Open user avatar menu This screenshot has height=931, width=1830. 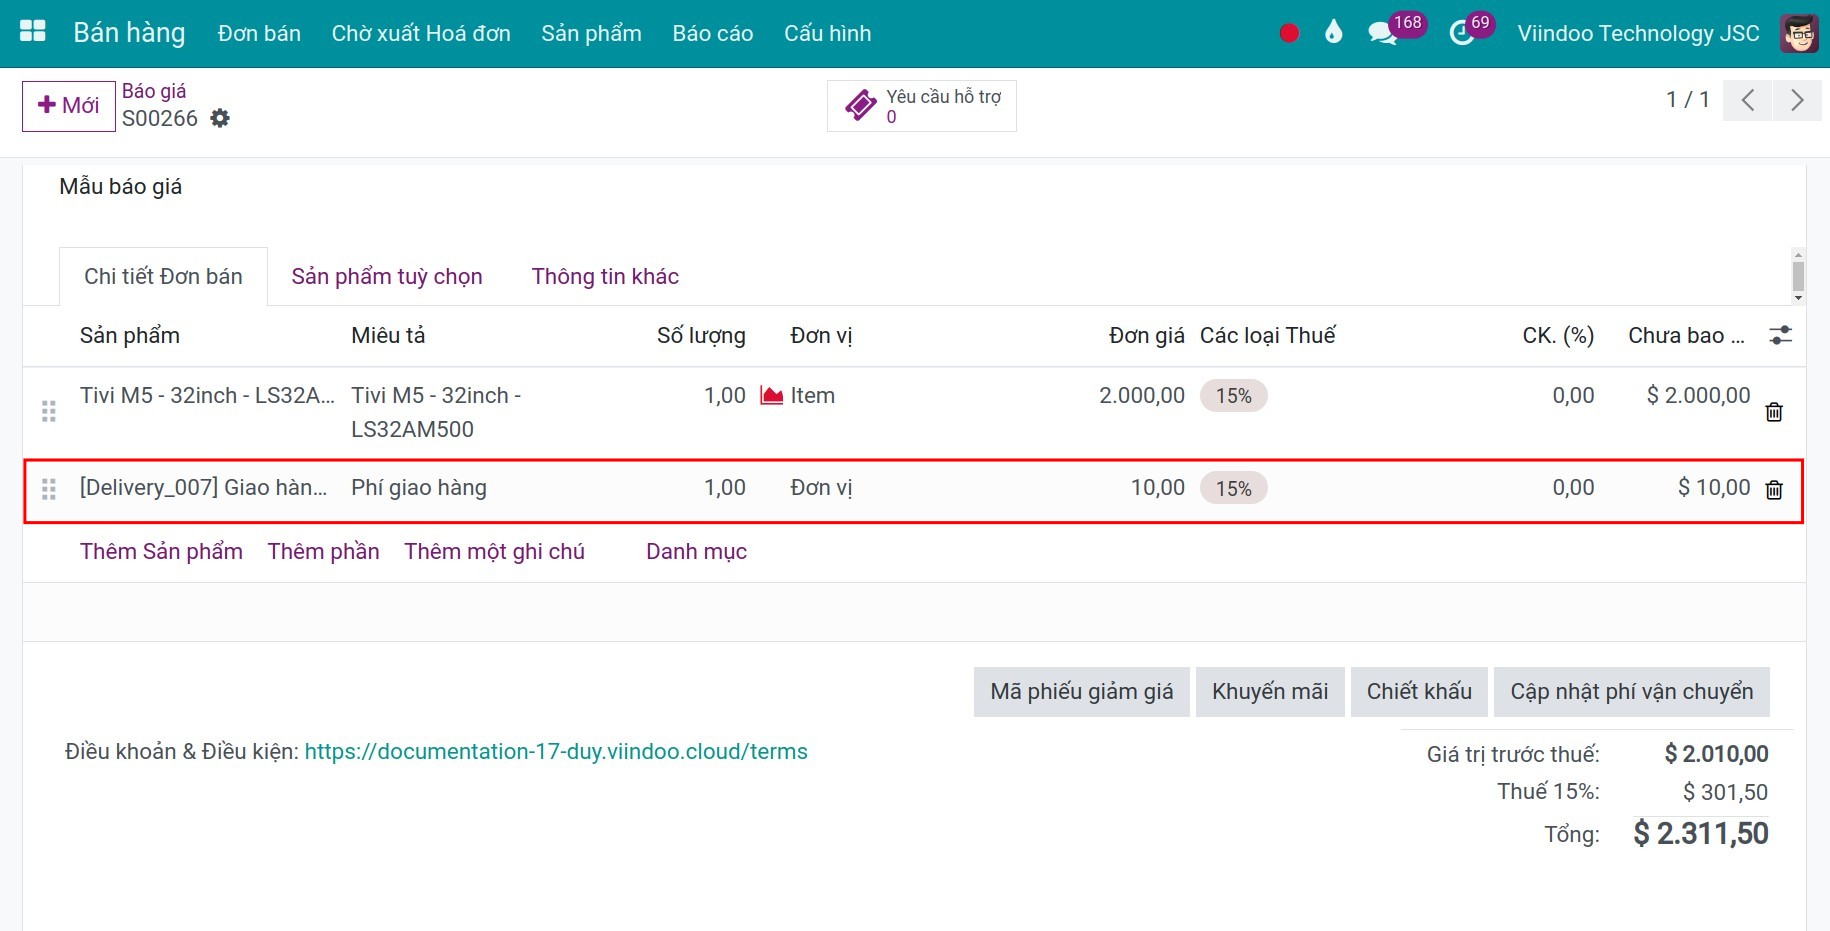click(x=1799, y=33)
